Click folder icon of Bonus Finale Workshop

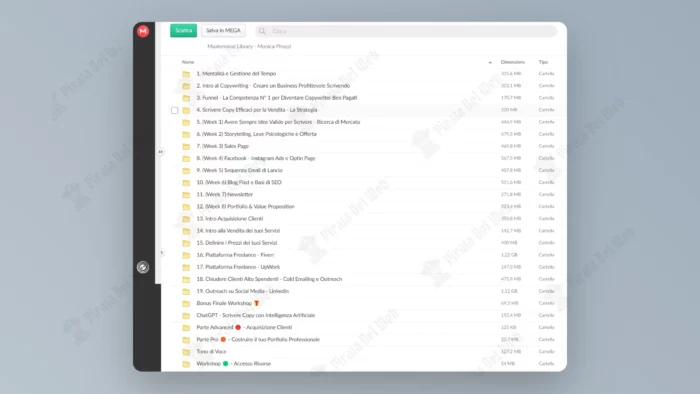coord(186,303)
